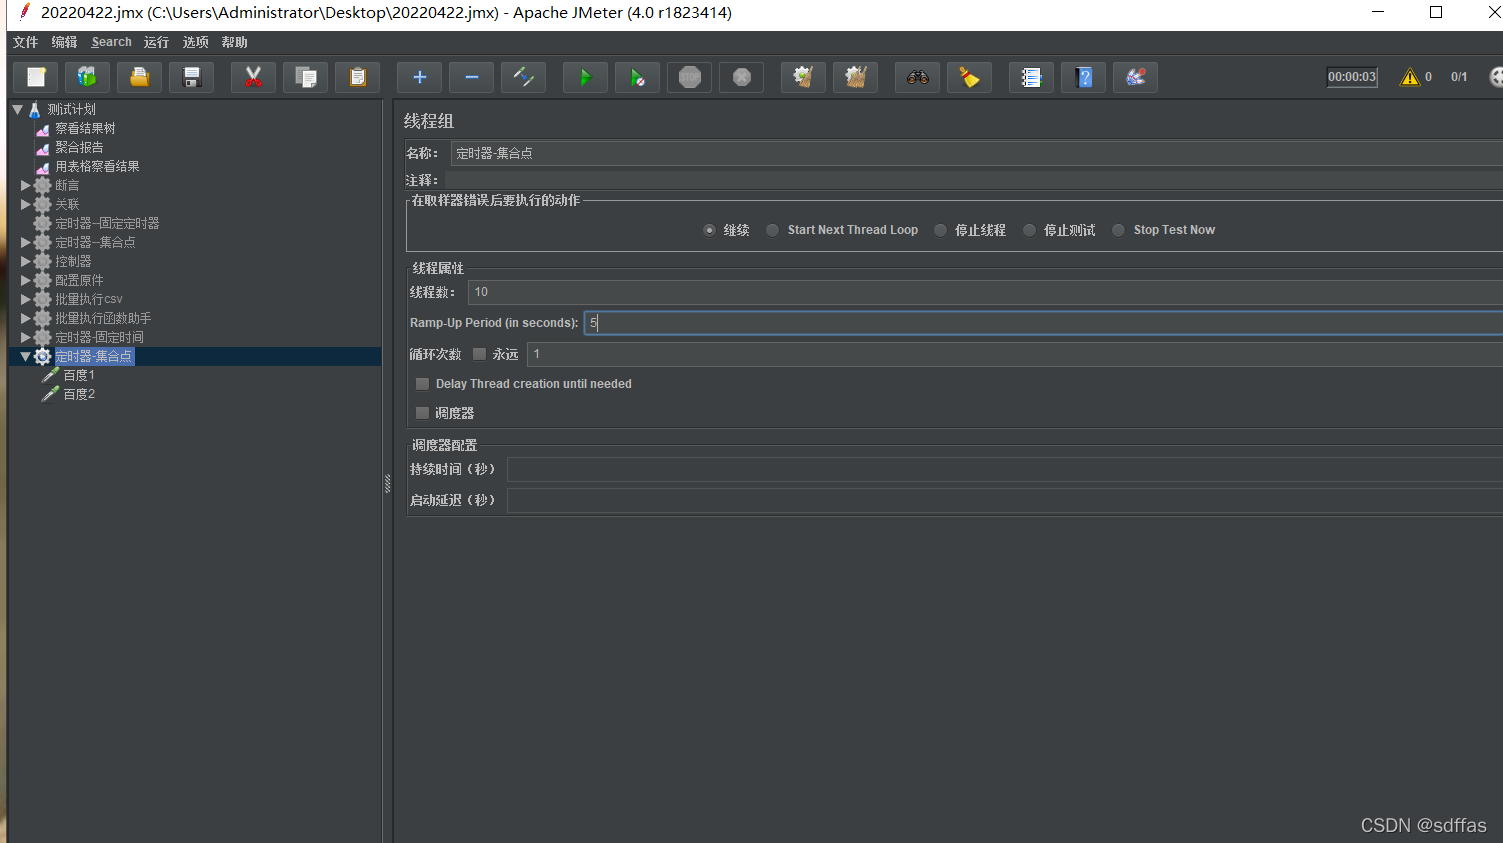The image size is (1503, 843).
Task: Open the Function helper dialog icon
Action: coord(1032,77)
